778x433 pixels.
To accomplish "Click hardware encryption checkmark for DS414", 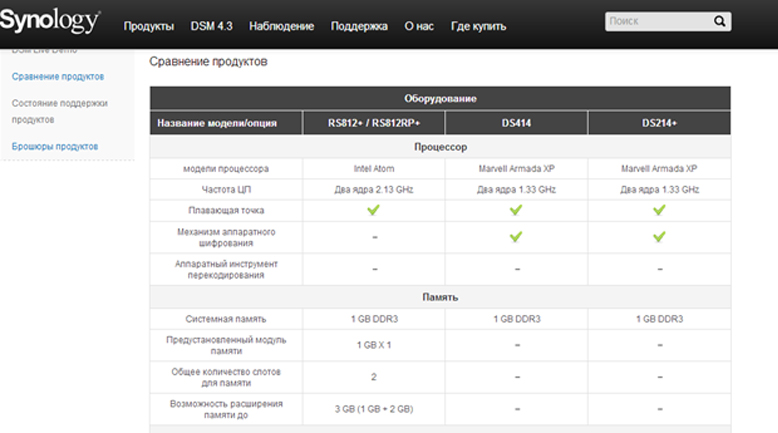I will (516, 237).
